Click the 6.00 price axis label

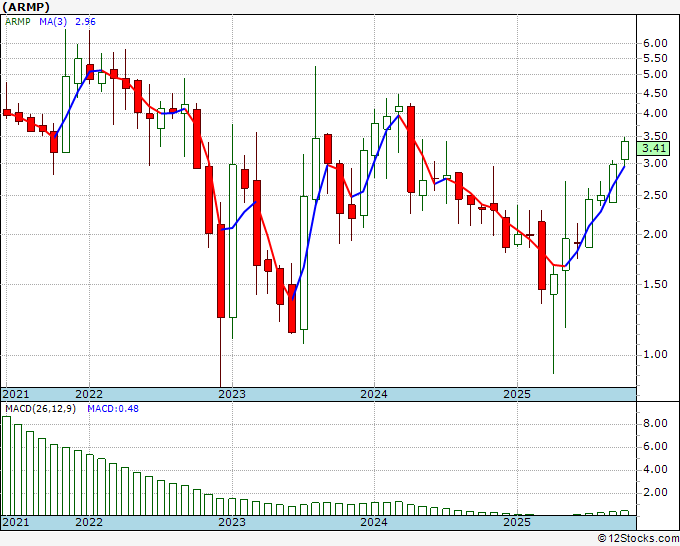[655, 43]
